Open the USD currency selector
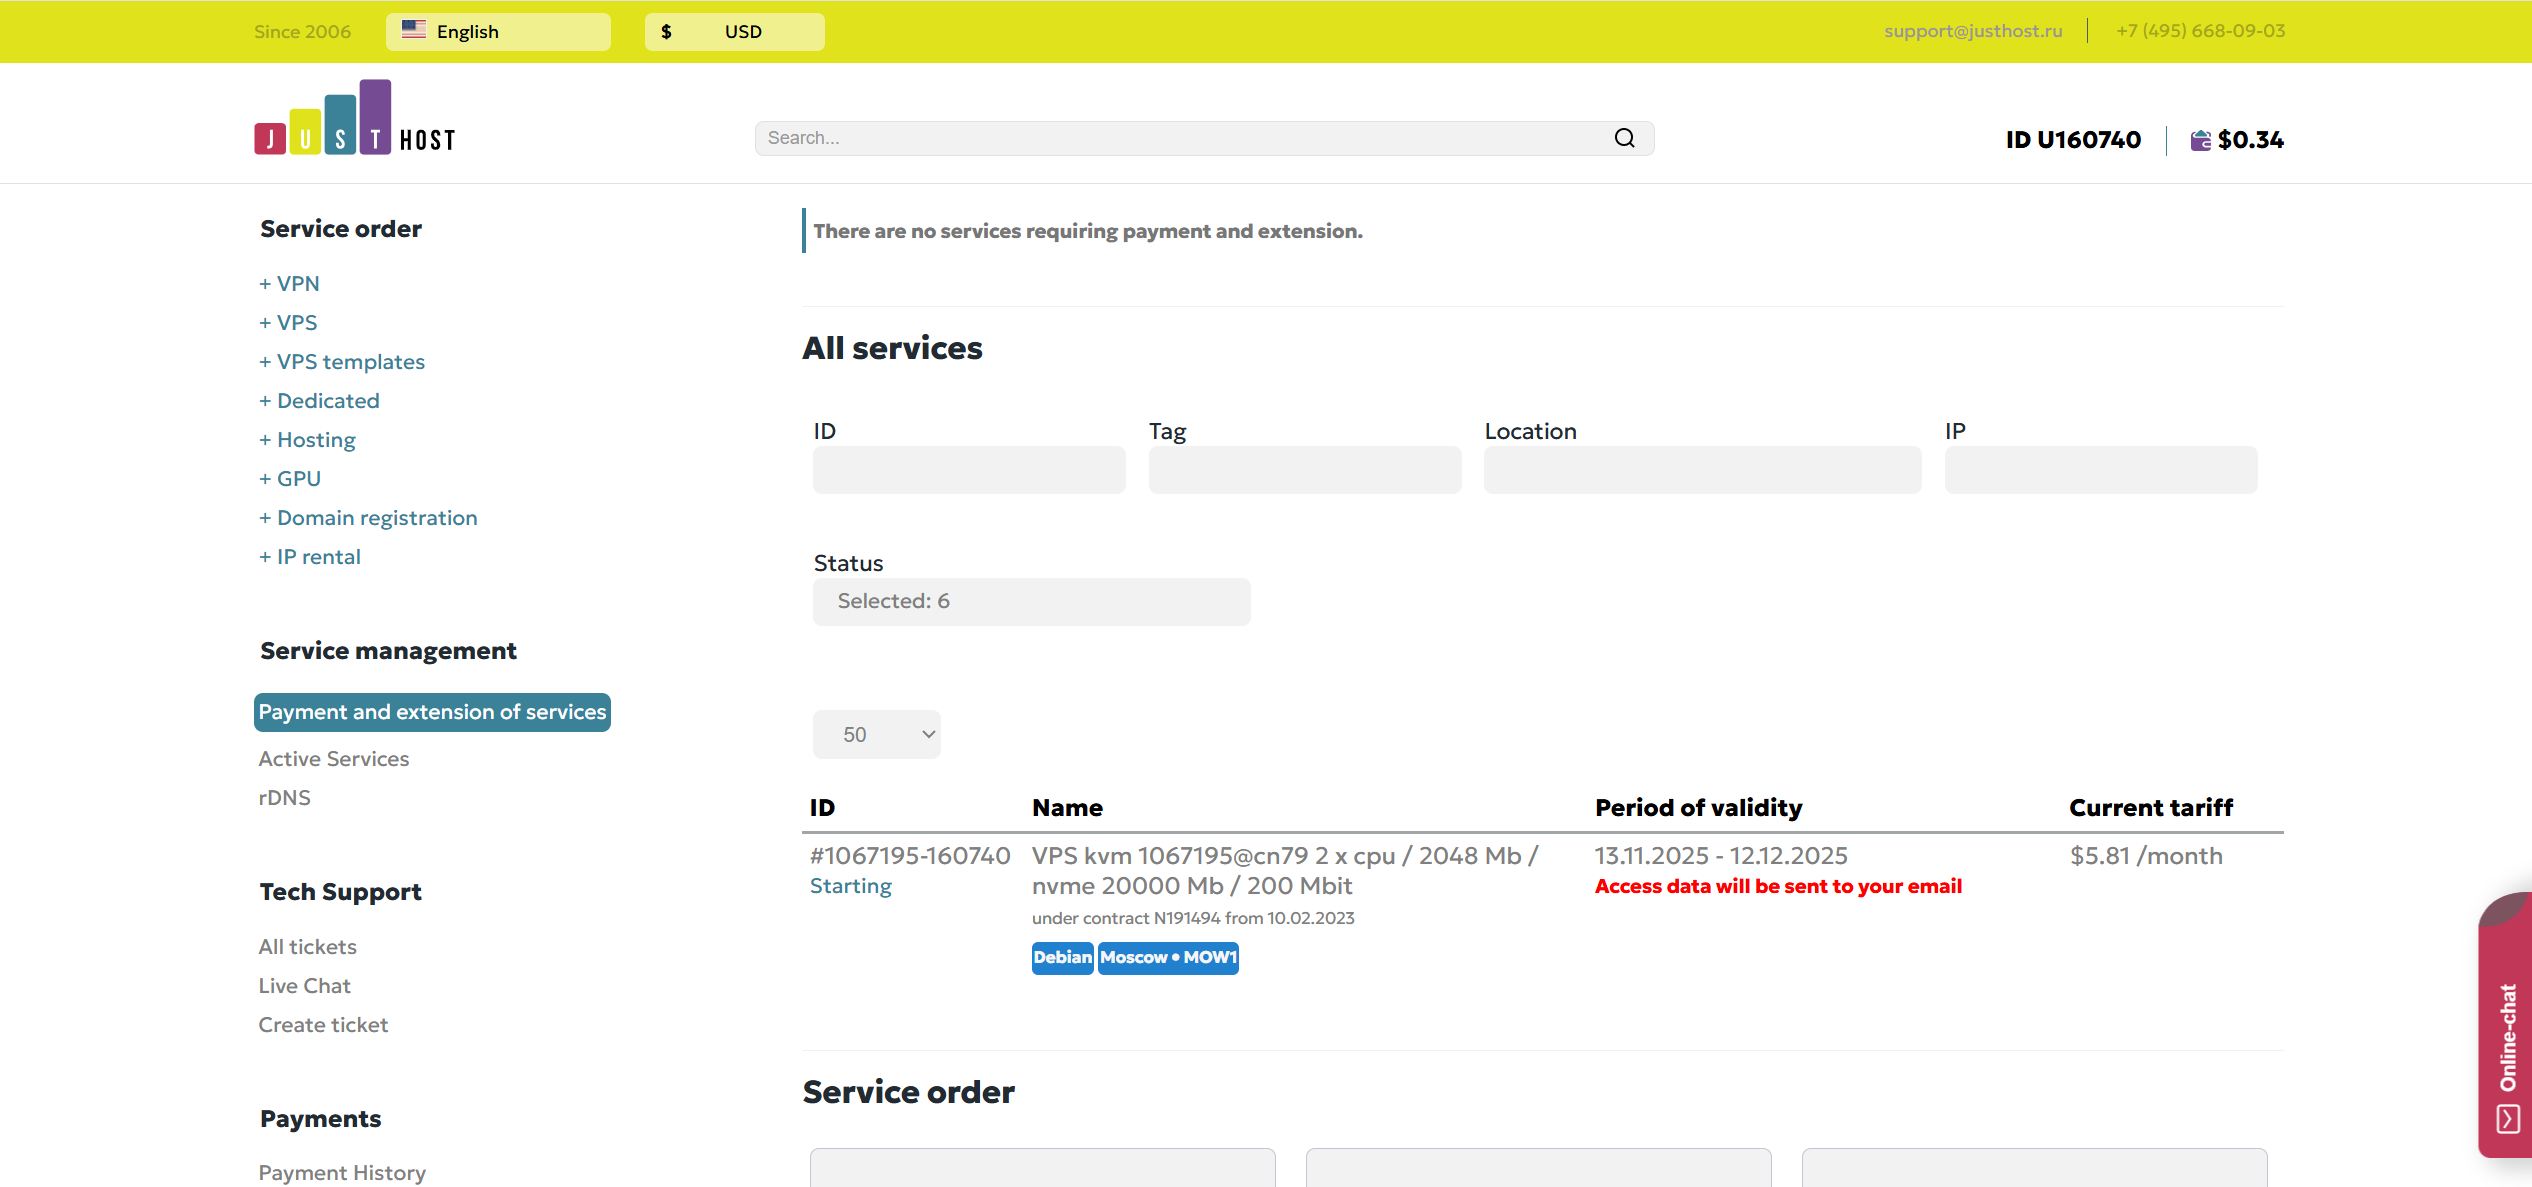The image size is (2532, 1187). [x=735, y=32]
